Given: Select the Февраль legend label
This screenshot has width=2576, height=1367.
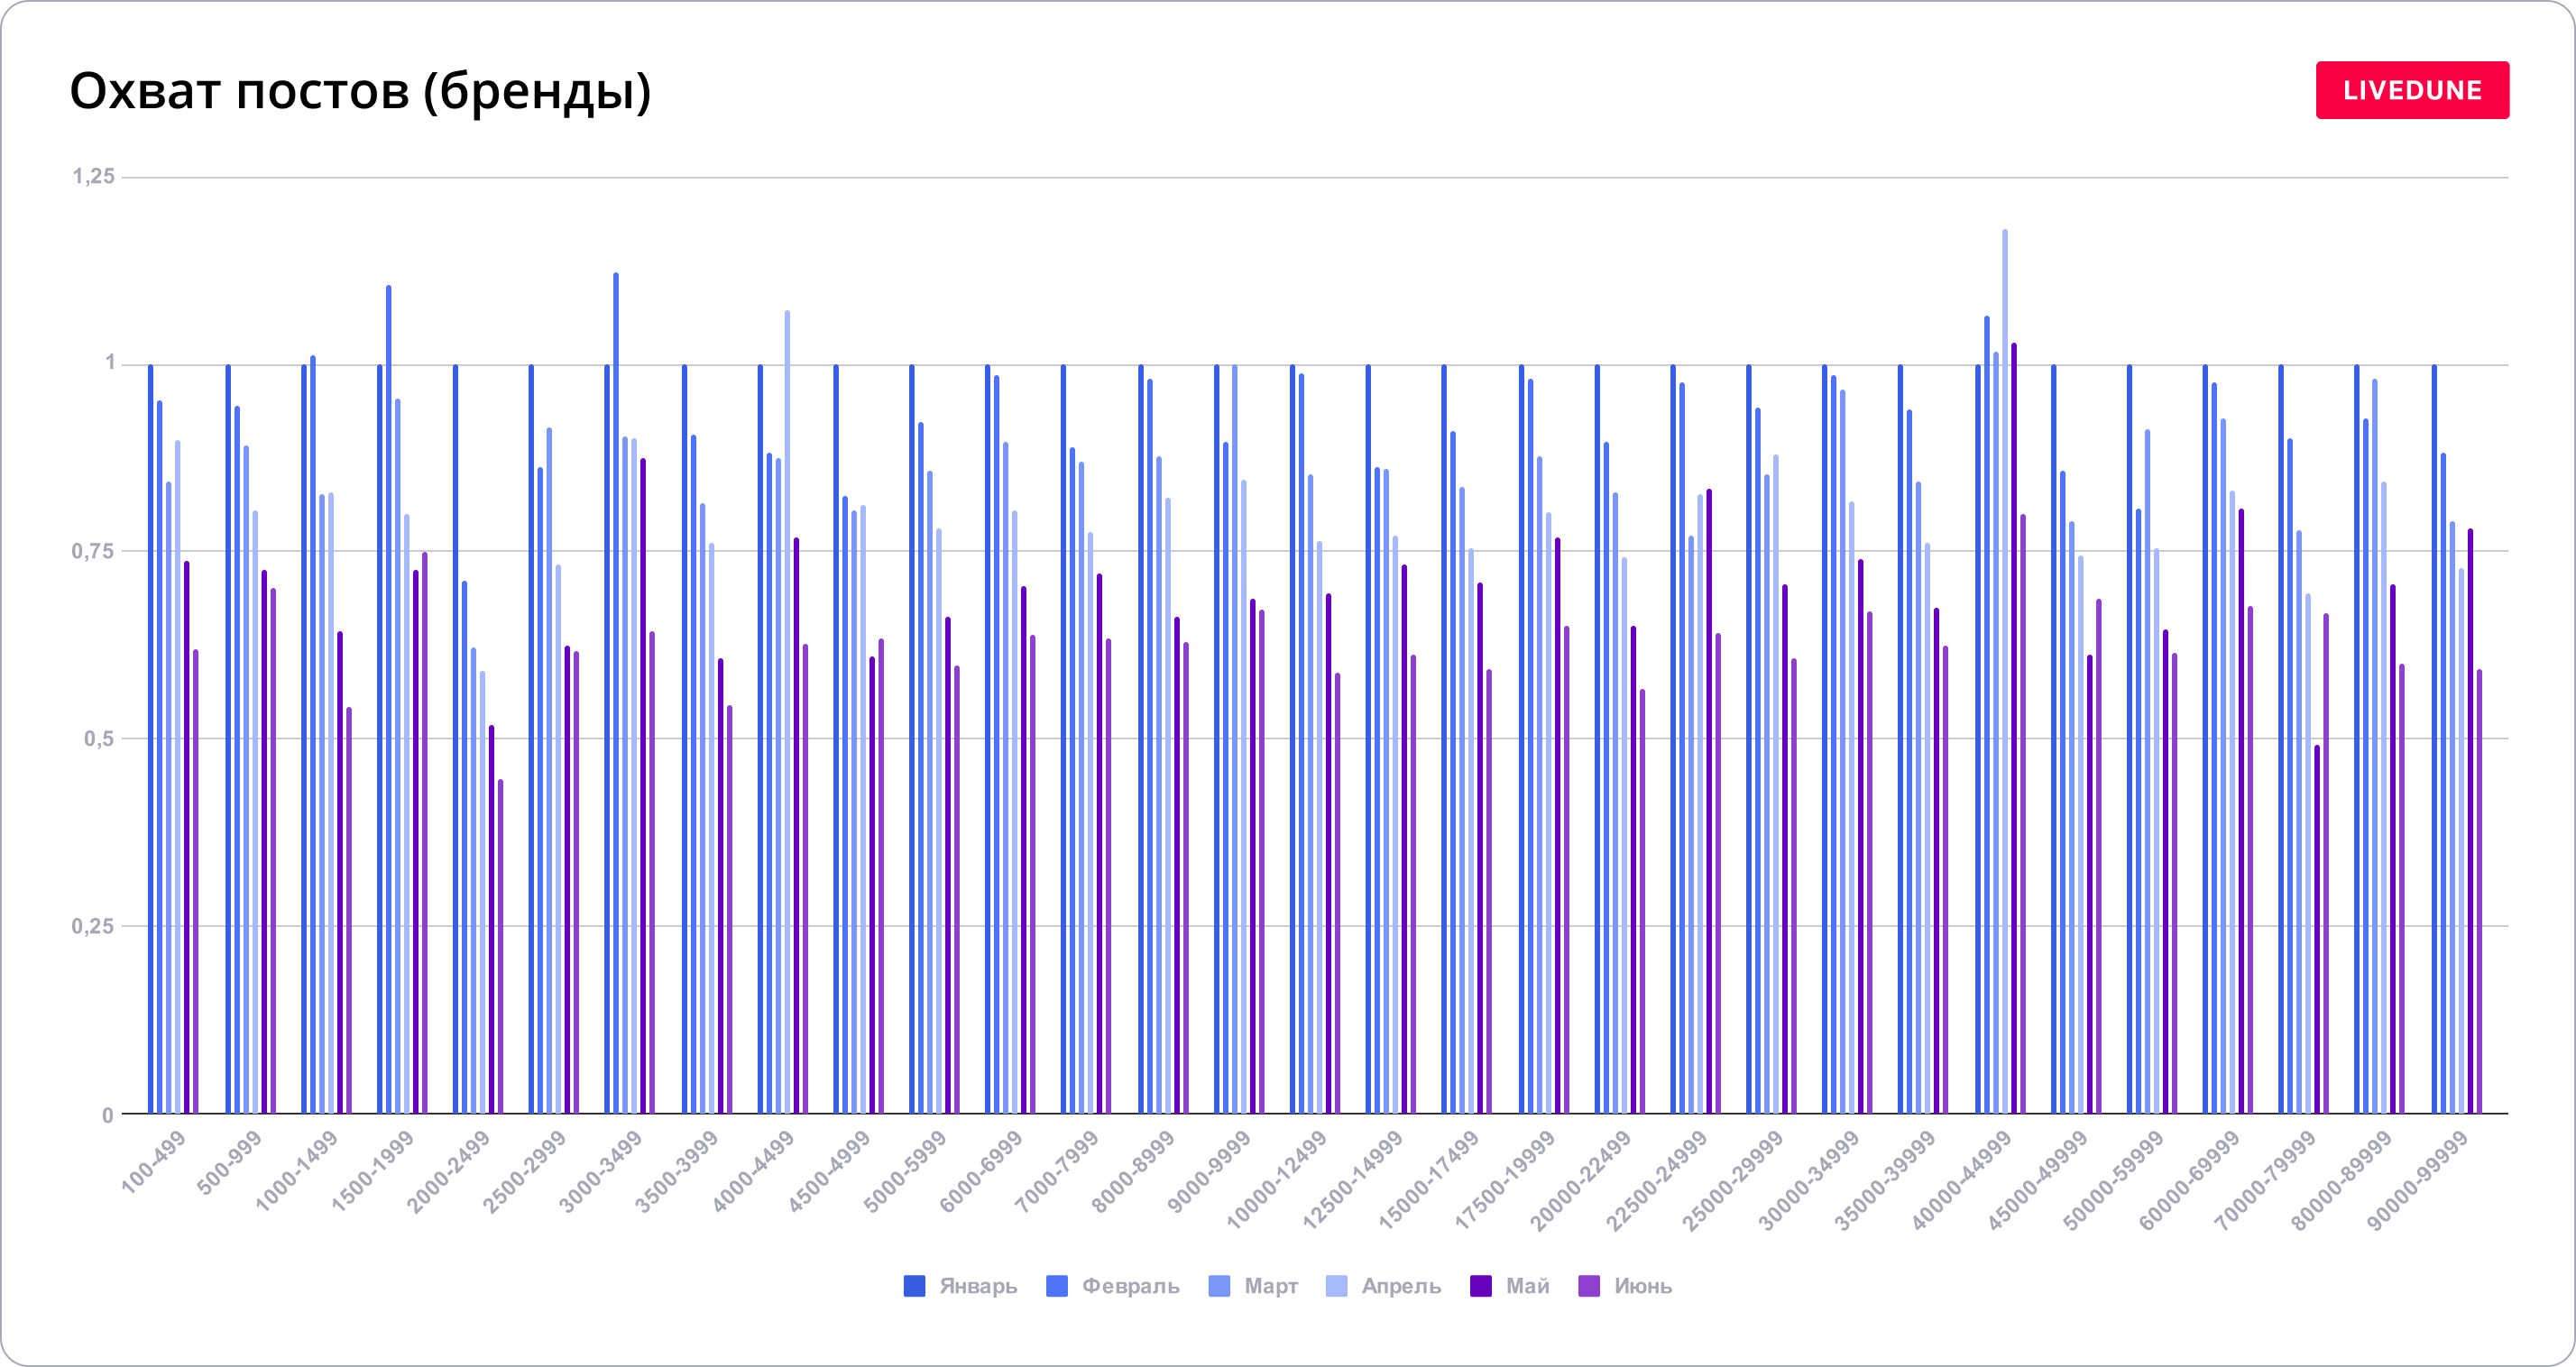Looking at the screenshot, I should click(x=1131, y=1286).
